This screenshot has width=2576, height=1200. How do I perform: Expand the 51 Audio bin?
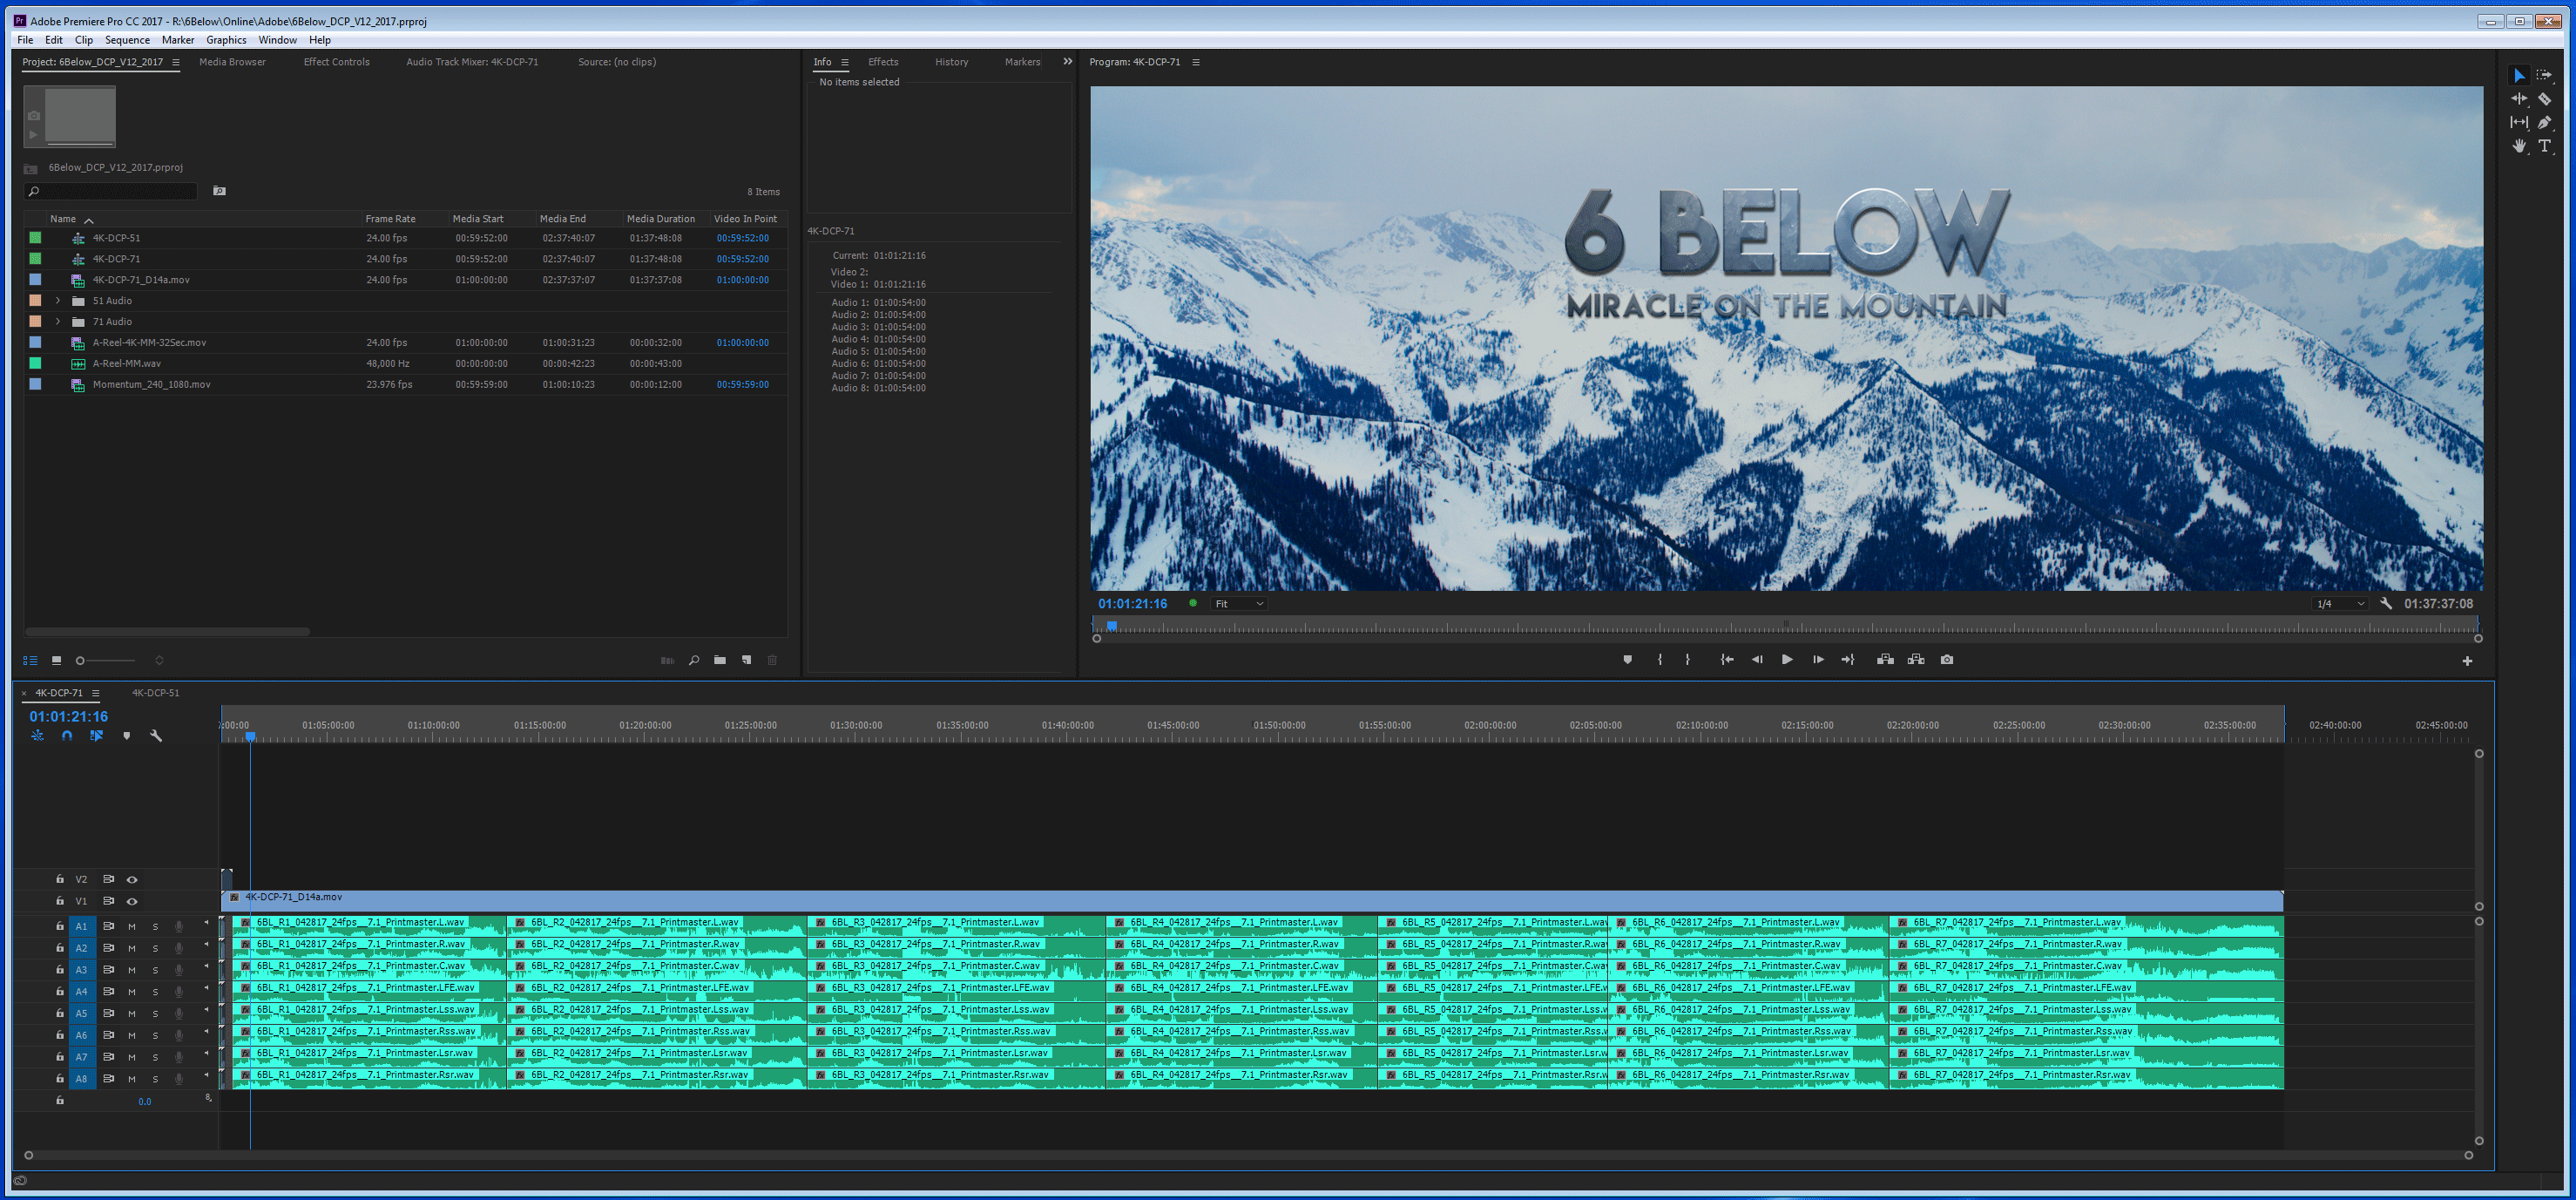tap(58, 301)
